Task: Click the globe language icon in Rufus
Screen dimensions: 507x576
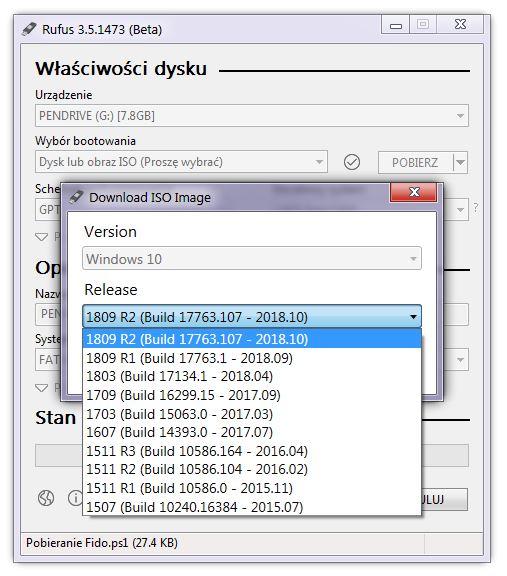Action: click(x=46, y=498)
